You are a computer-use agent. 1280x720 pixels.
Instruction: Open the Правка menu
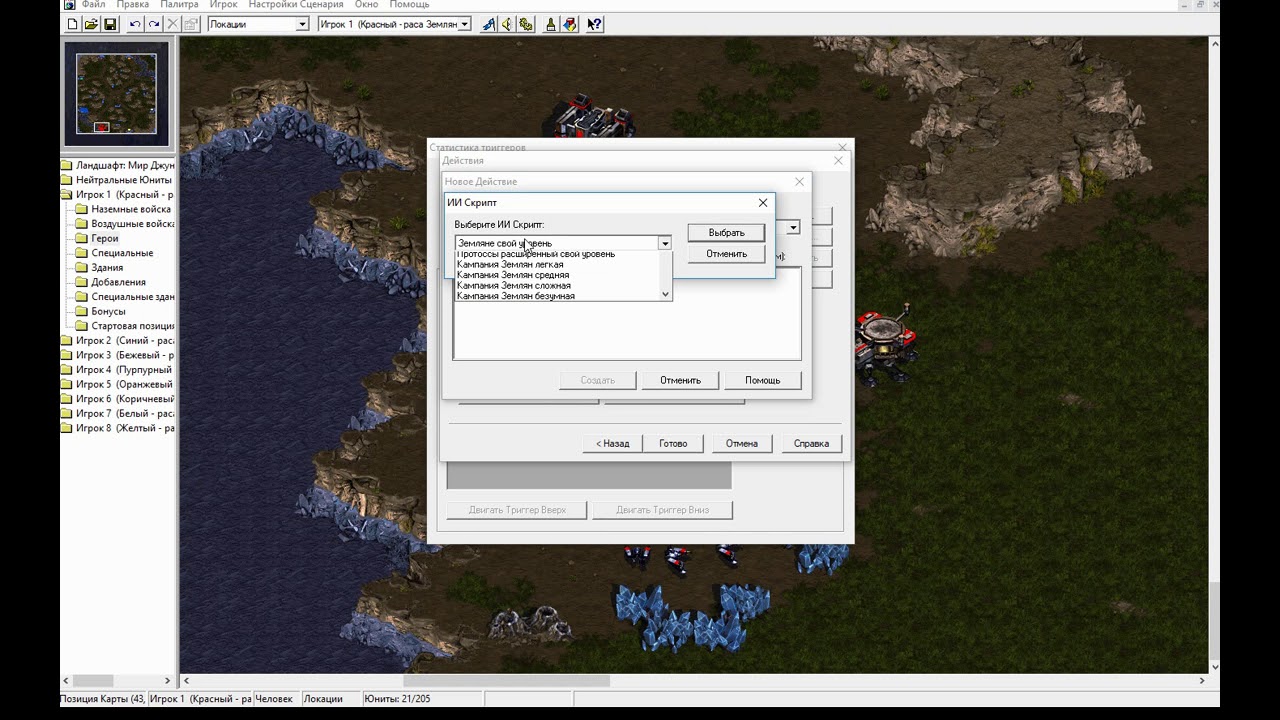[x=132, y=5]
